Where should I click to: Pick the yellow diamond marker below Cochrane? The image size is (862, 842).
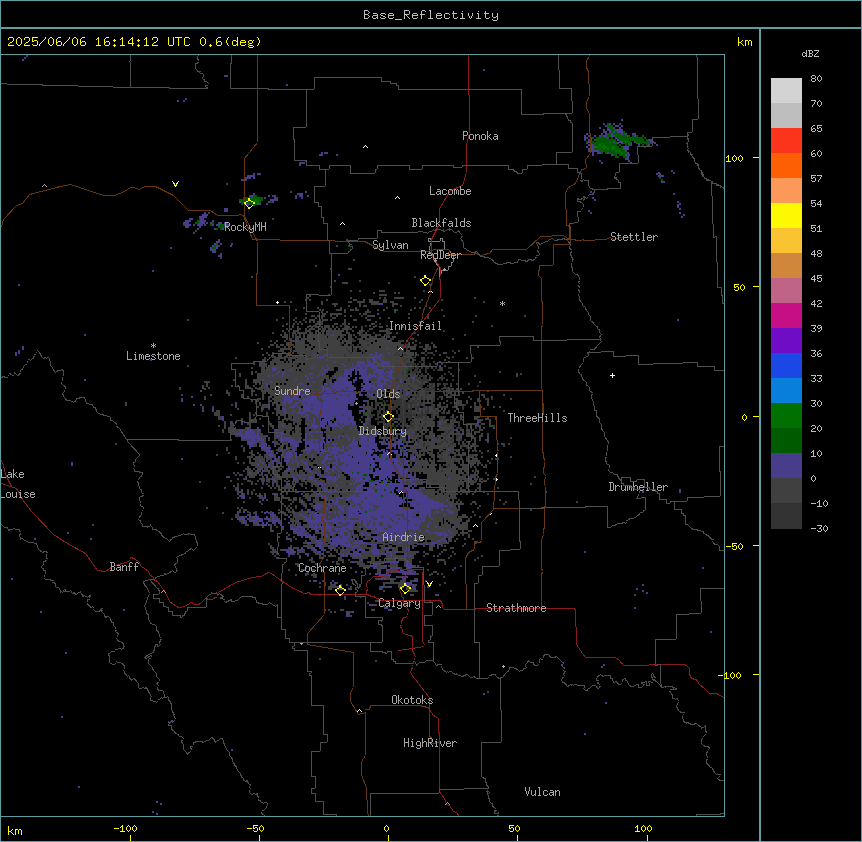(340, 590)
